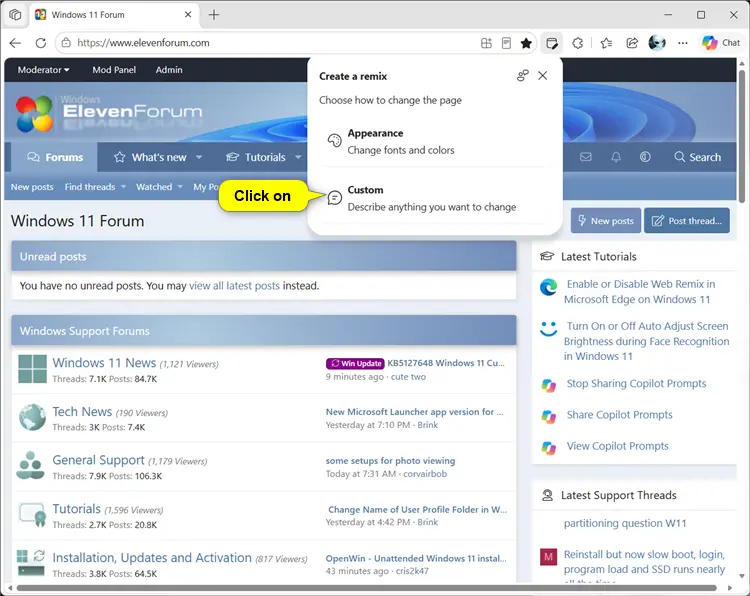
Task: Click the Web Remix toolbar icon
Action: click(551, 43)
